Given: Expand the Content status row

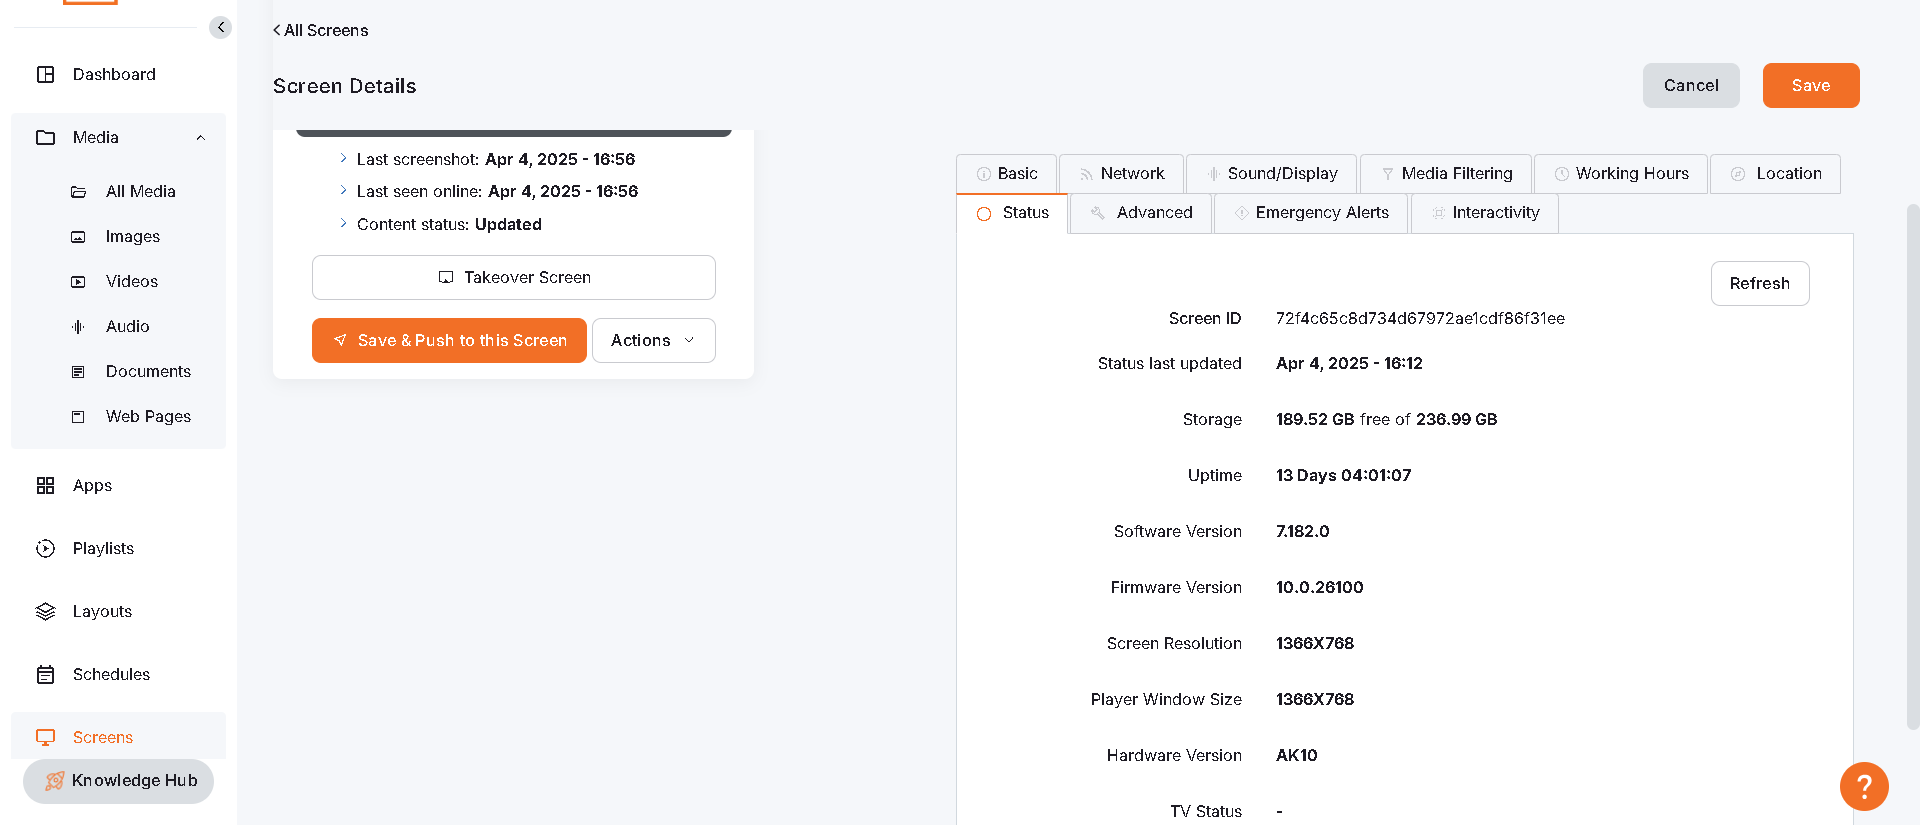Looking at the screenshot, I should pyautogui.click(x=343, y=224).
